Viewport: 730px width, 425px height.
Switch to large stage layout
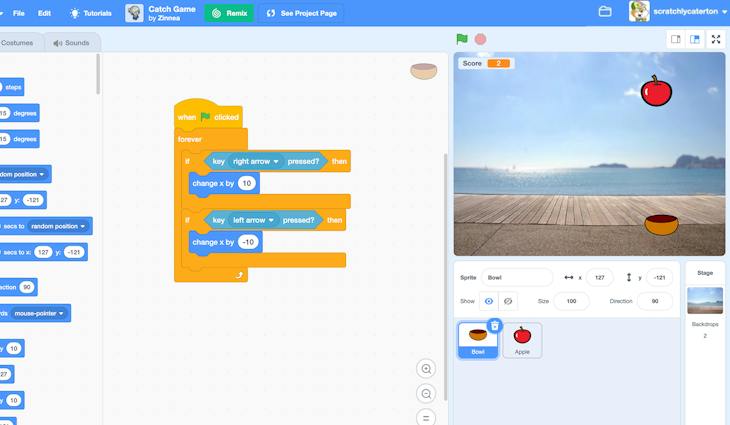pyautogui.click(x=695, y=40)
